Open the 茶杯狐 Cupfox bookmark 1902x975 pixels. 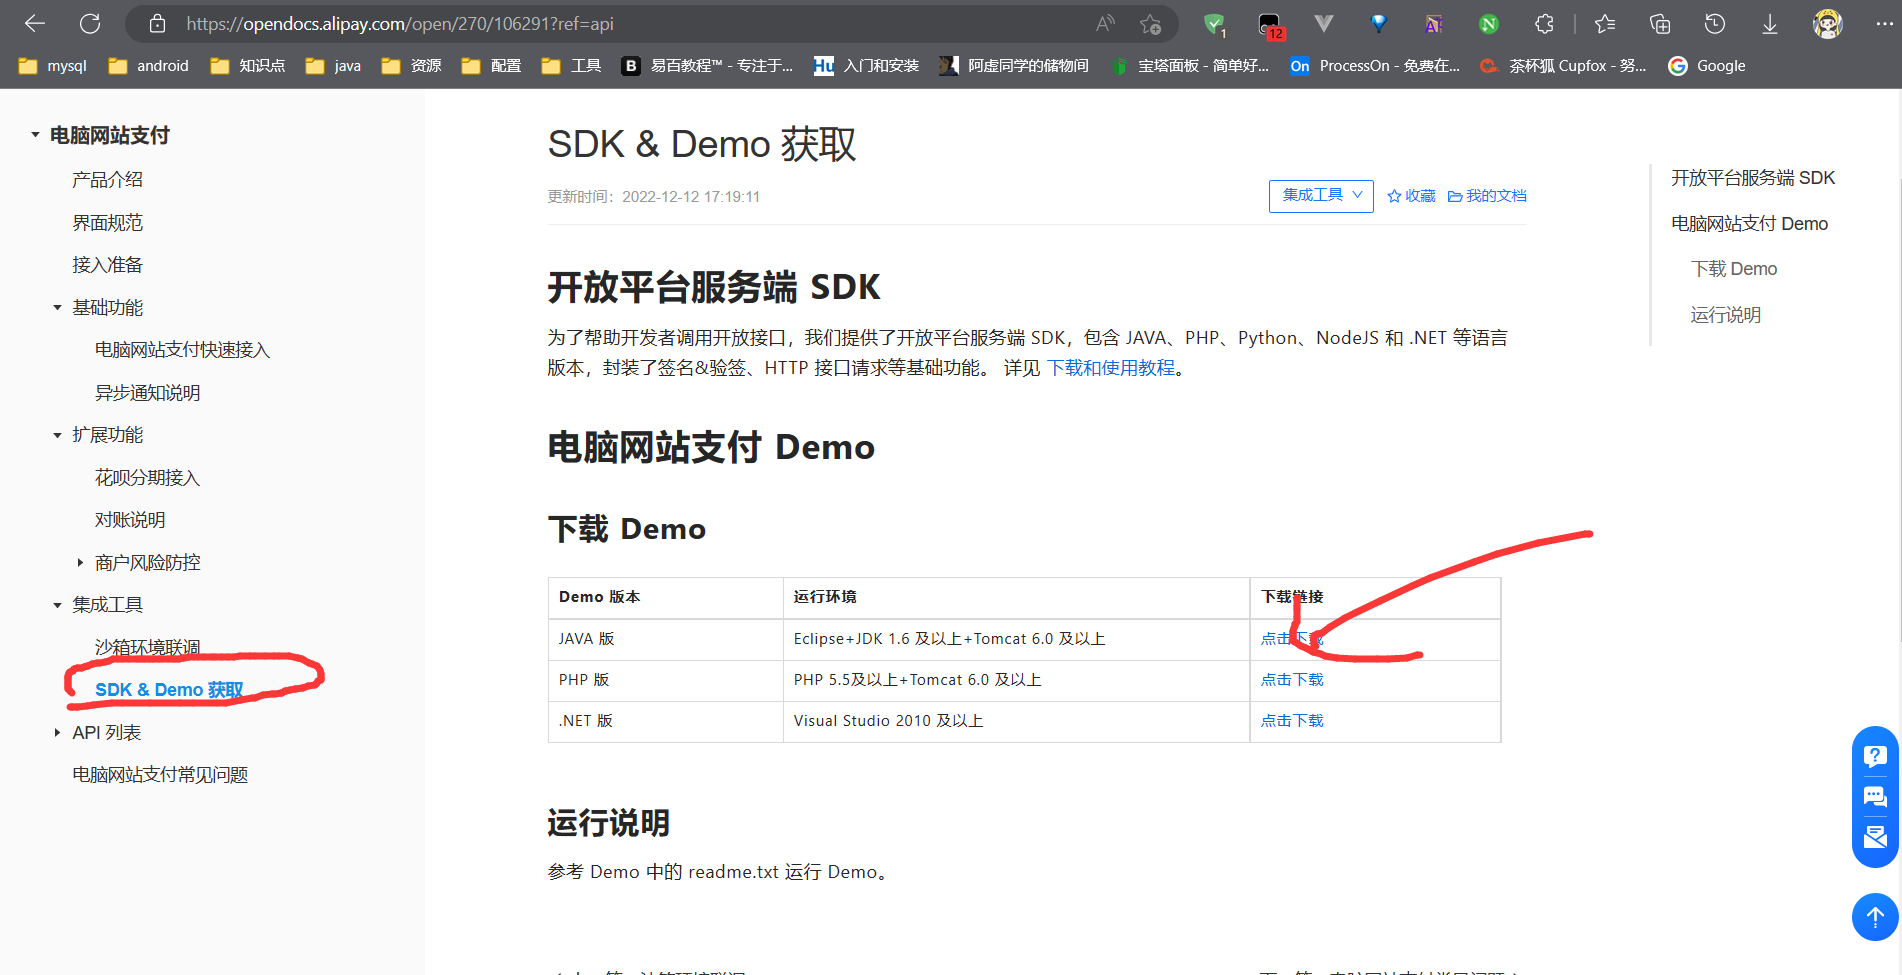pos(1564,66)
